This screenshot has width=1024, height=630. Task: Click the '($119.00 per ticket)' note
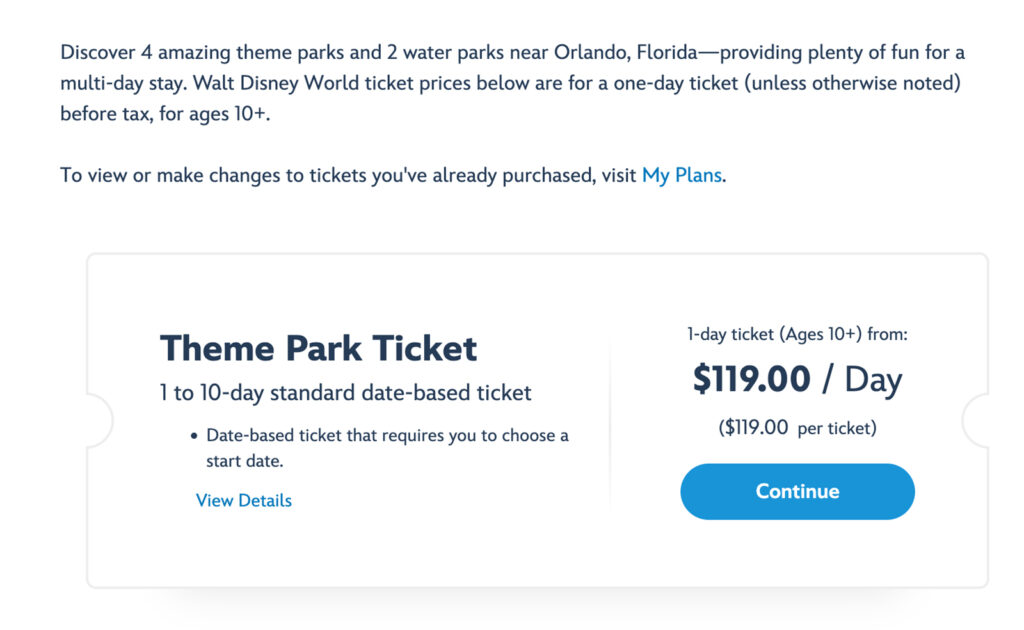click(797, 428)
